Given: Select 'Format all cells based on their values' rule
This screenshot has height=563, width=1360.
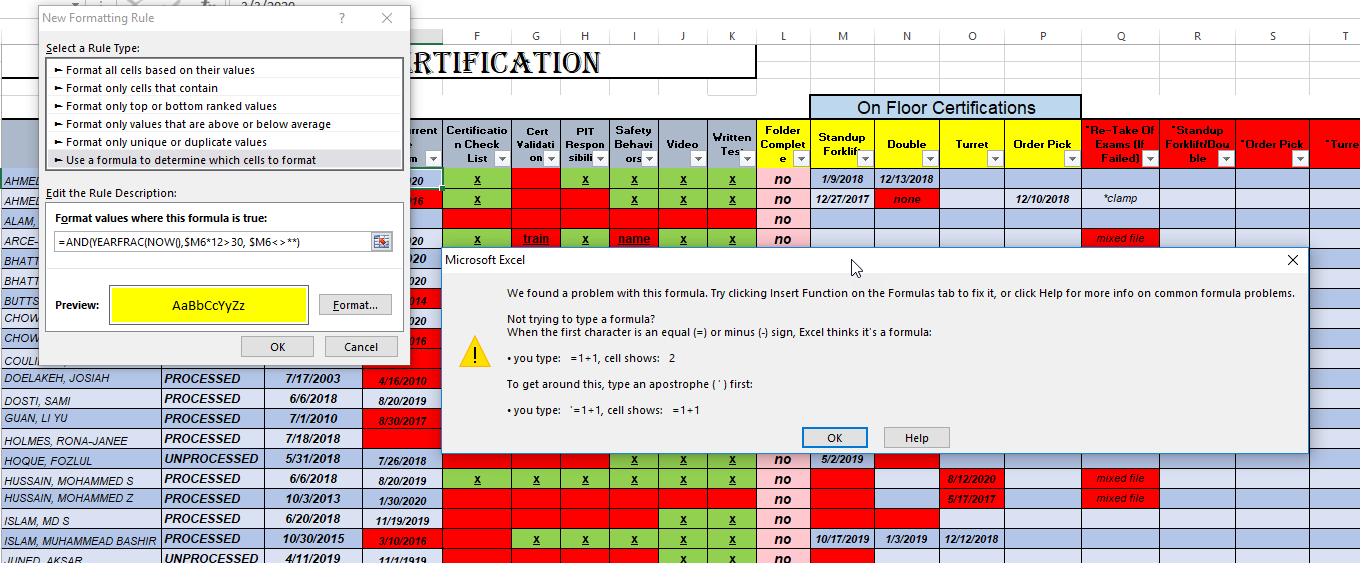Looking at the screenshot, I should (224, 70).
